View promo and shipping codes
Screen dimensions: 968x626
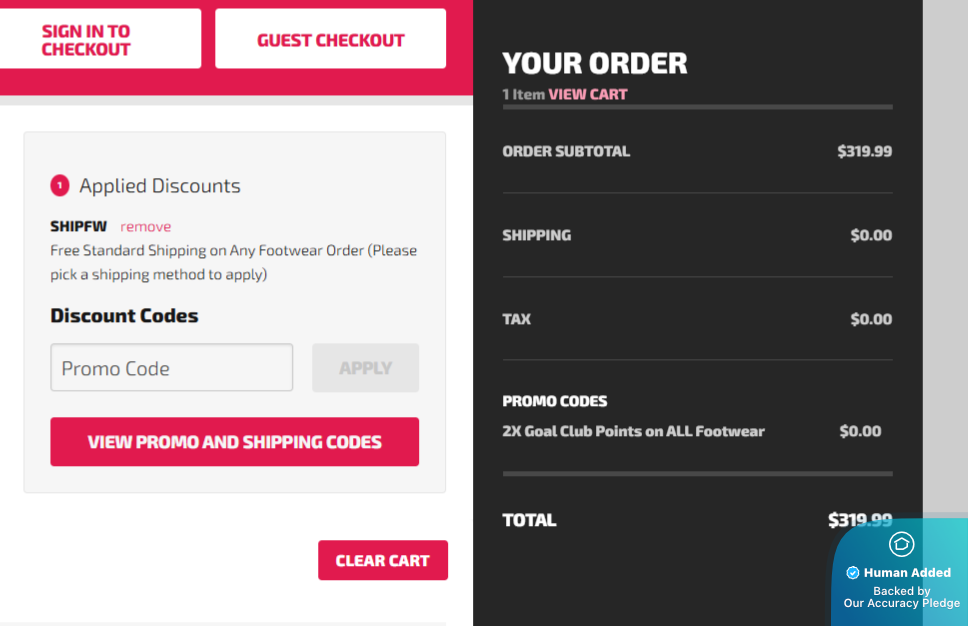pyautogui.click(x=234, y=442)
